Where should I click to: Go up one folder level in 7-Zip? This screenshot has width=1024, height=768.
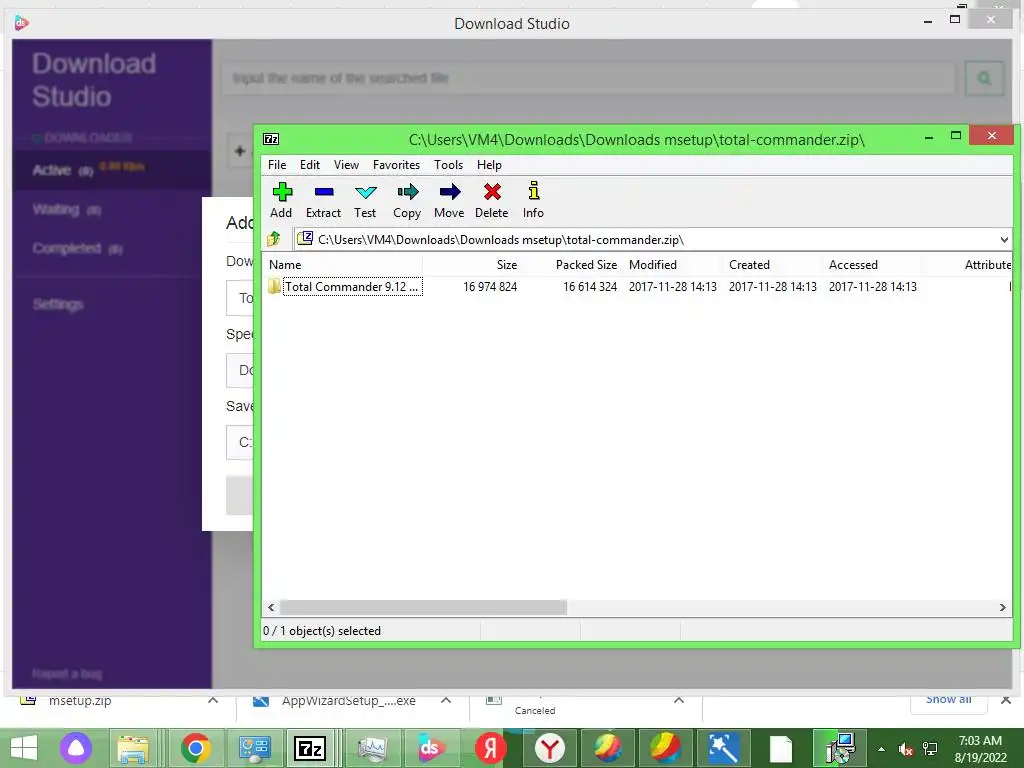tap(274, 239)
